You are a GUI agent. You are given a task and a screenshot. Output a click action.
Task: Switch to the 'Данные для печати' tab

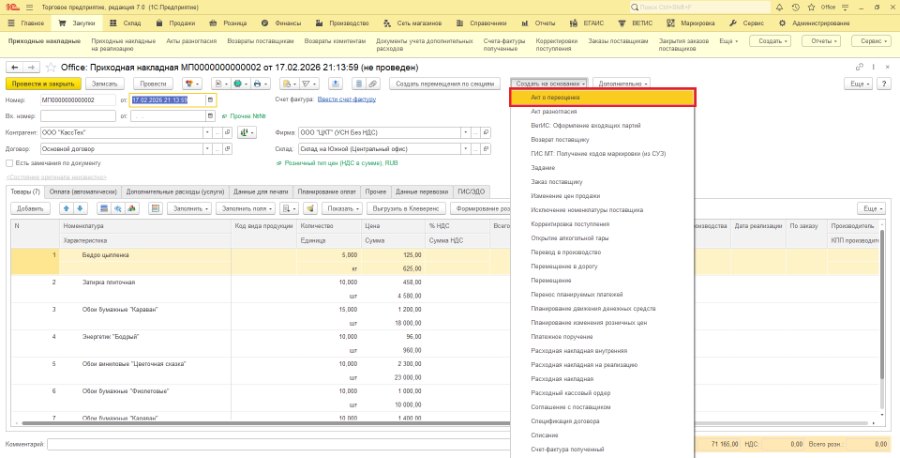click(261, 192)
